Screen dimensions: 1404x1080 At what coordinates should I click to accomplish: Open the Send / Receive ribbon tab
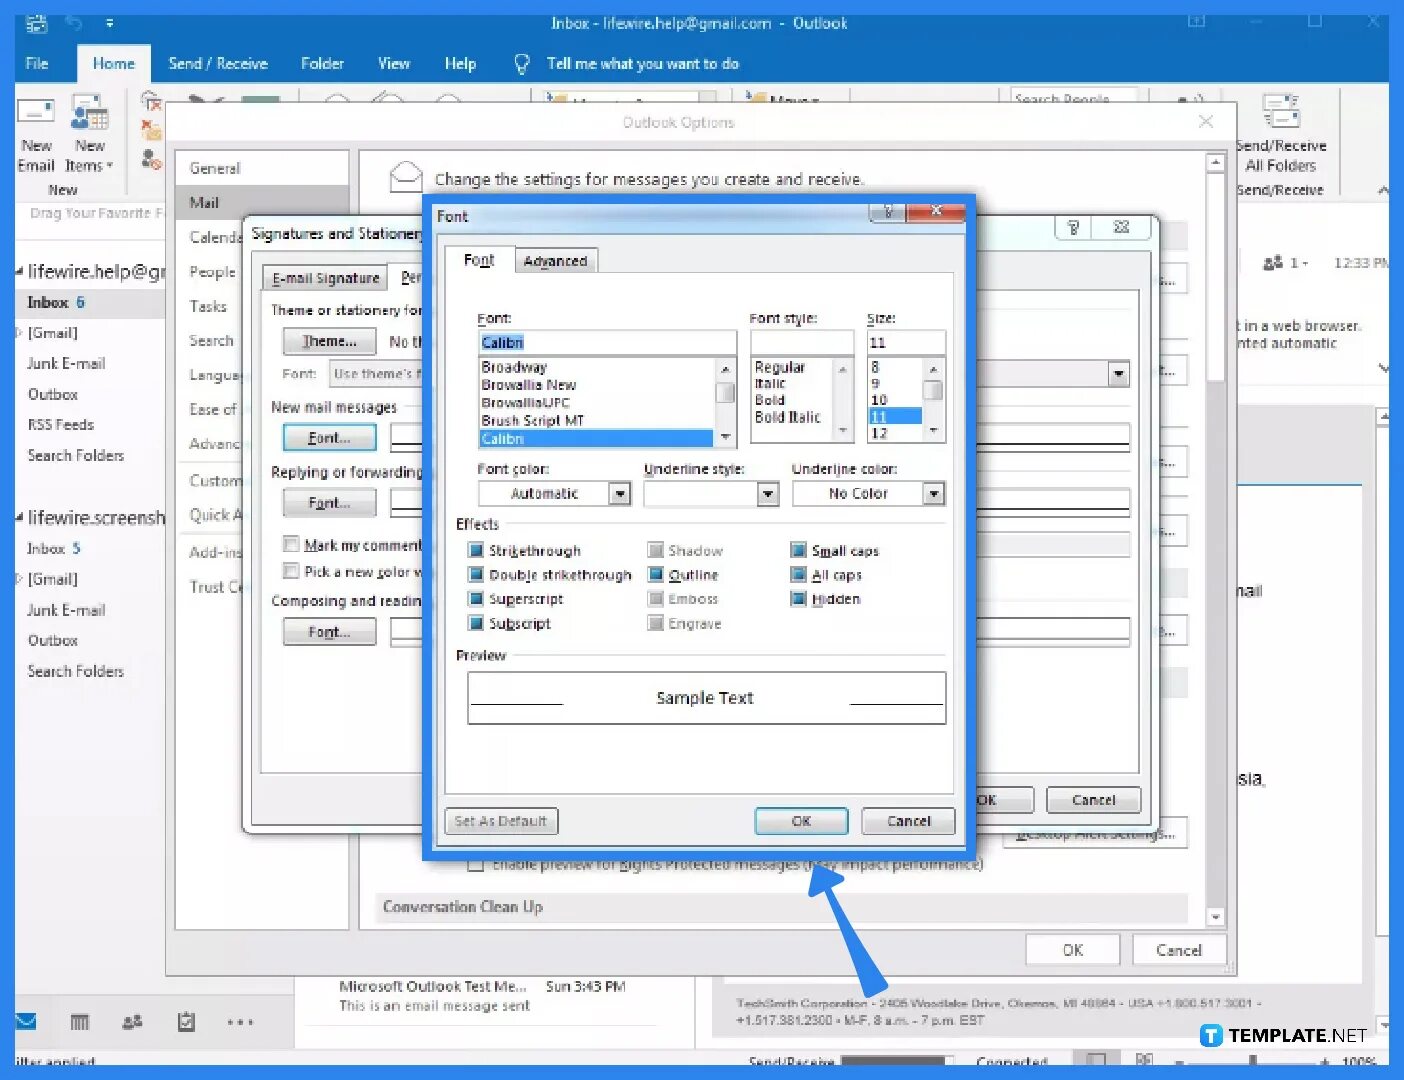218,64
